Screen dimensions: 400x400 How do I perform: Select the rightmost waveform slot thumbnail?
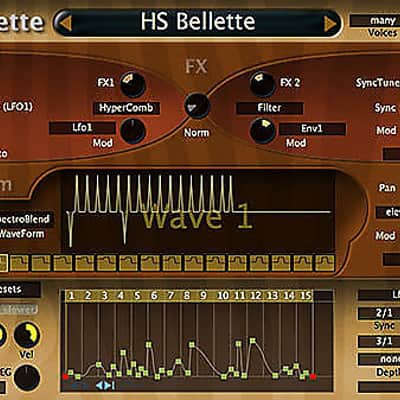[325, 263]
